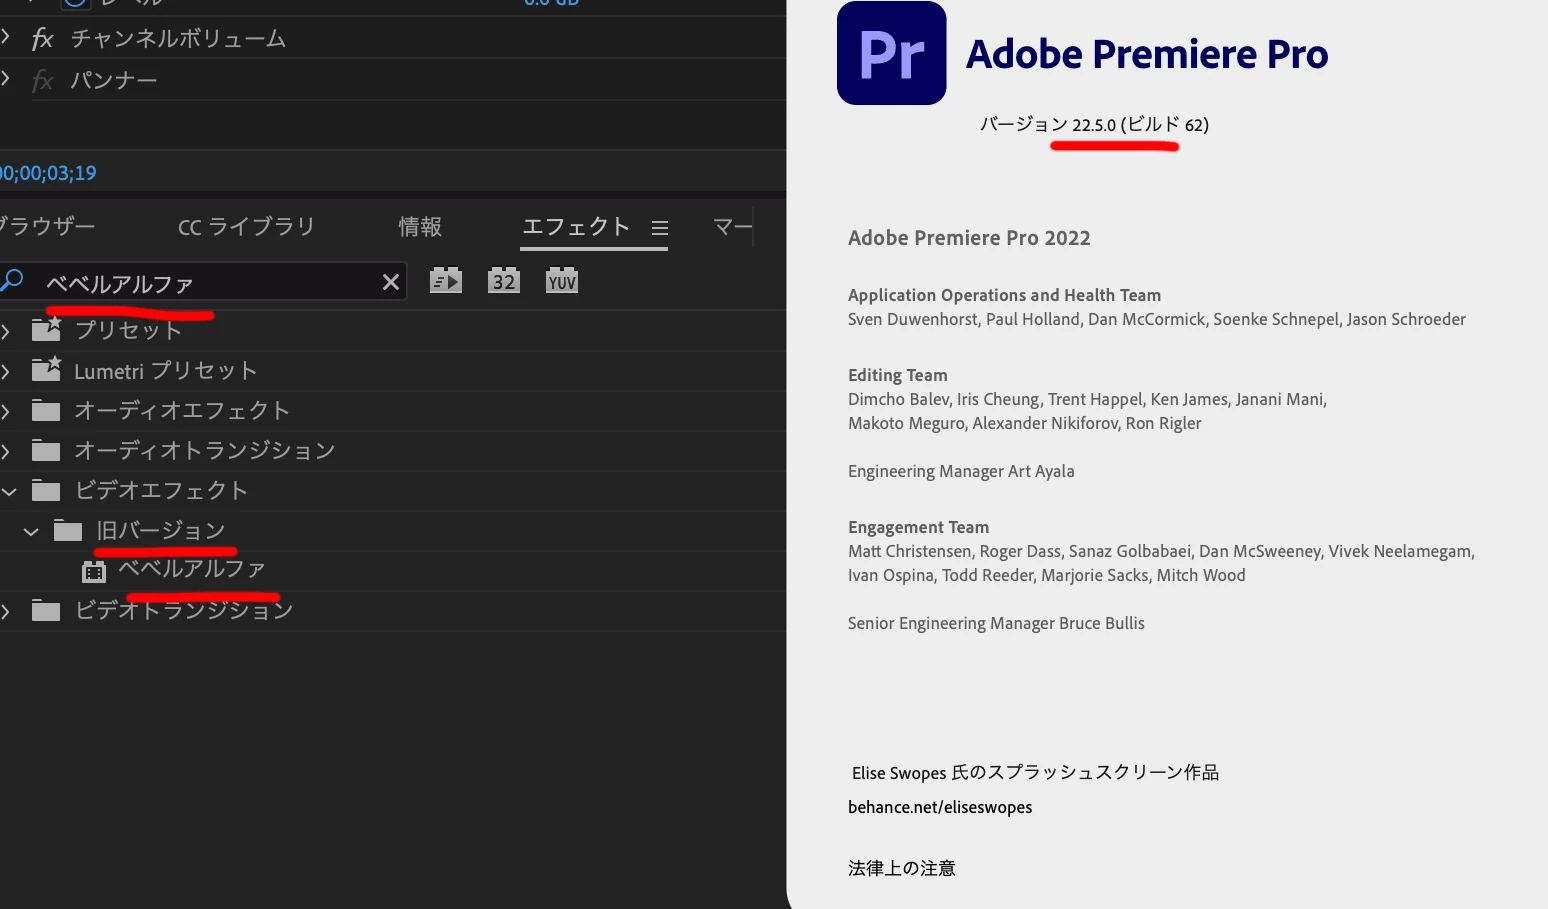The image size is (1548, 909).
Task: Expand the プリセット folder
Action: click(x=6, y=330)
